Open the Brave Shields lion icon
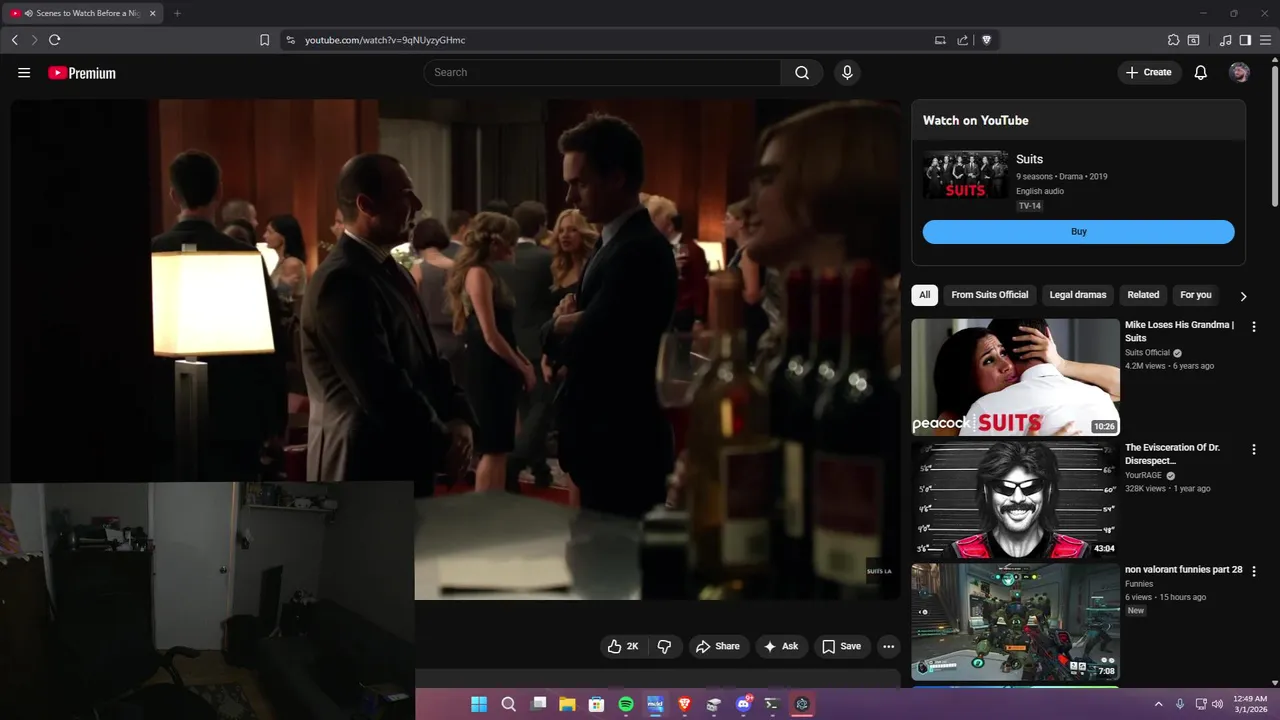Screen dimensions: 1280x720 [987, 40]
